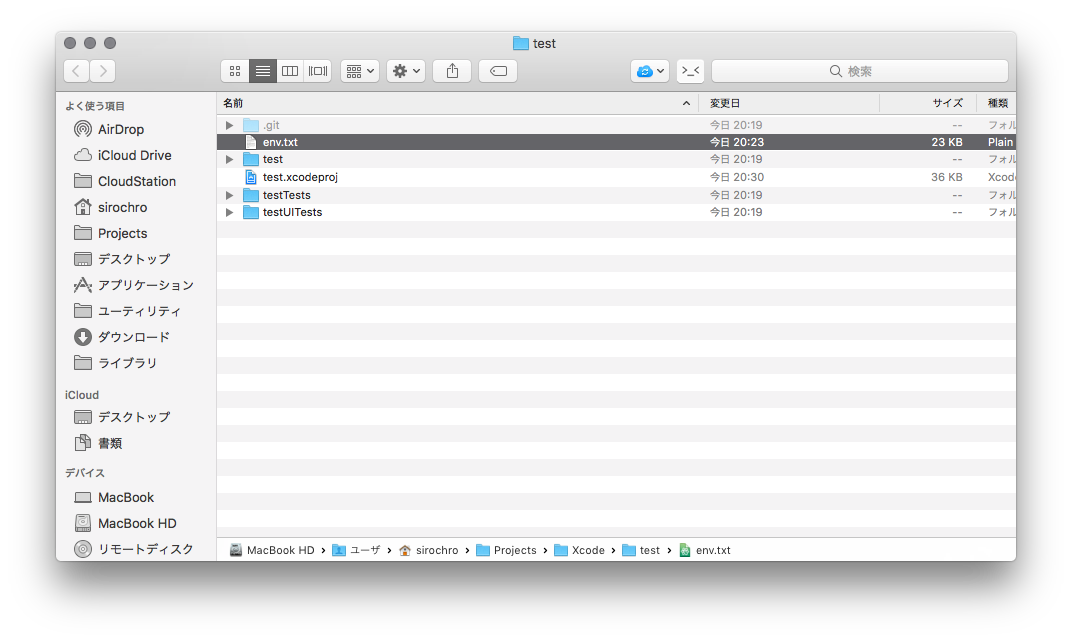Viewport: 1072px width, 641px height.
Task: Click the back navigation arrow
Action: pyautogui.click(x=76, y=70)
